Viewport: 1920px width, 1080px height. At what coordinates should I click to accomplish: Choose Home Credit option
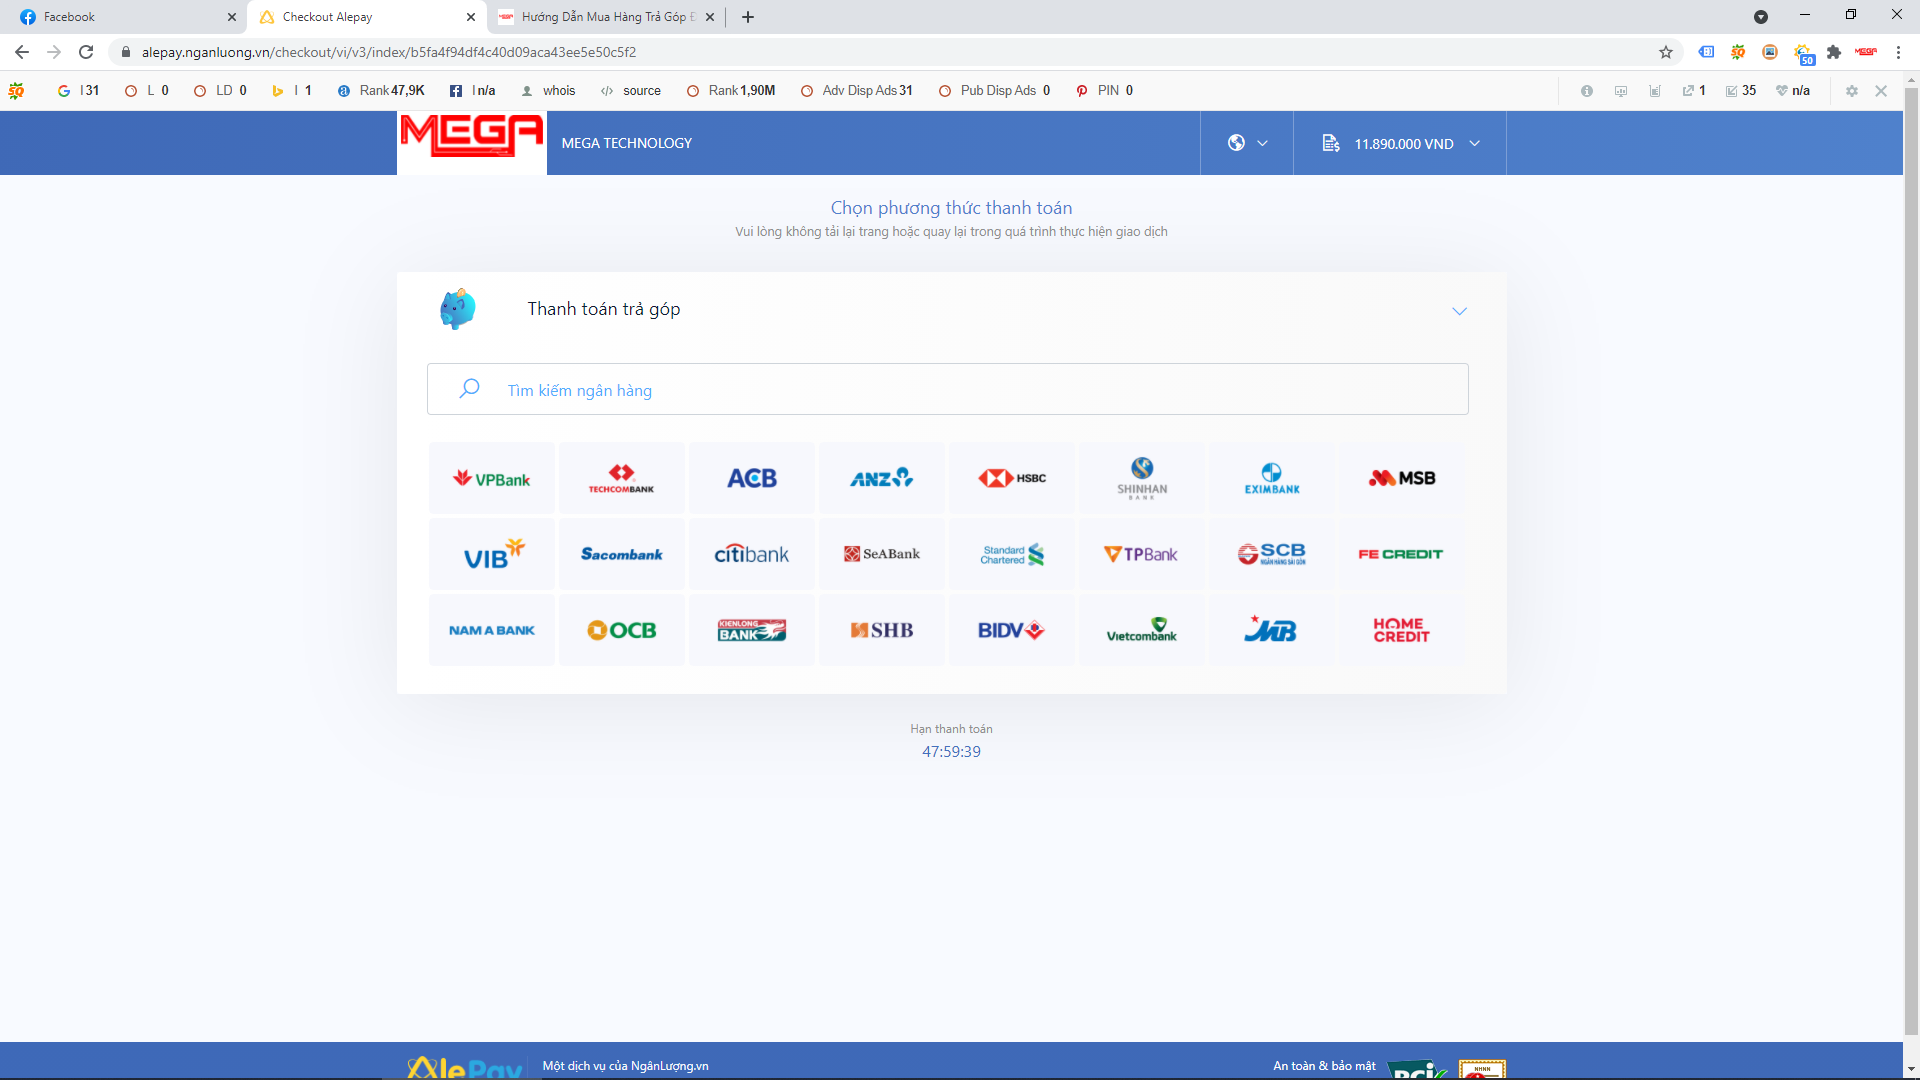coord(1402,630)
